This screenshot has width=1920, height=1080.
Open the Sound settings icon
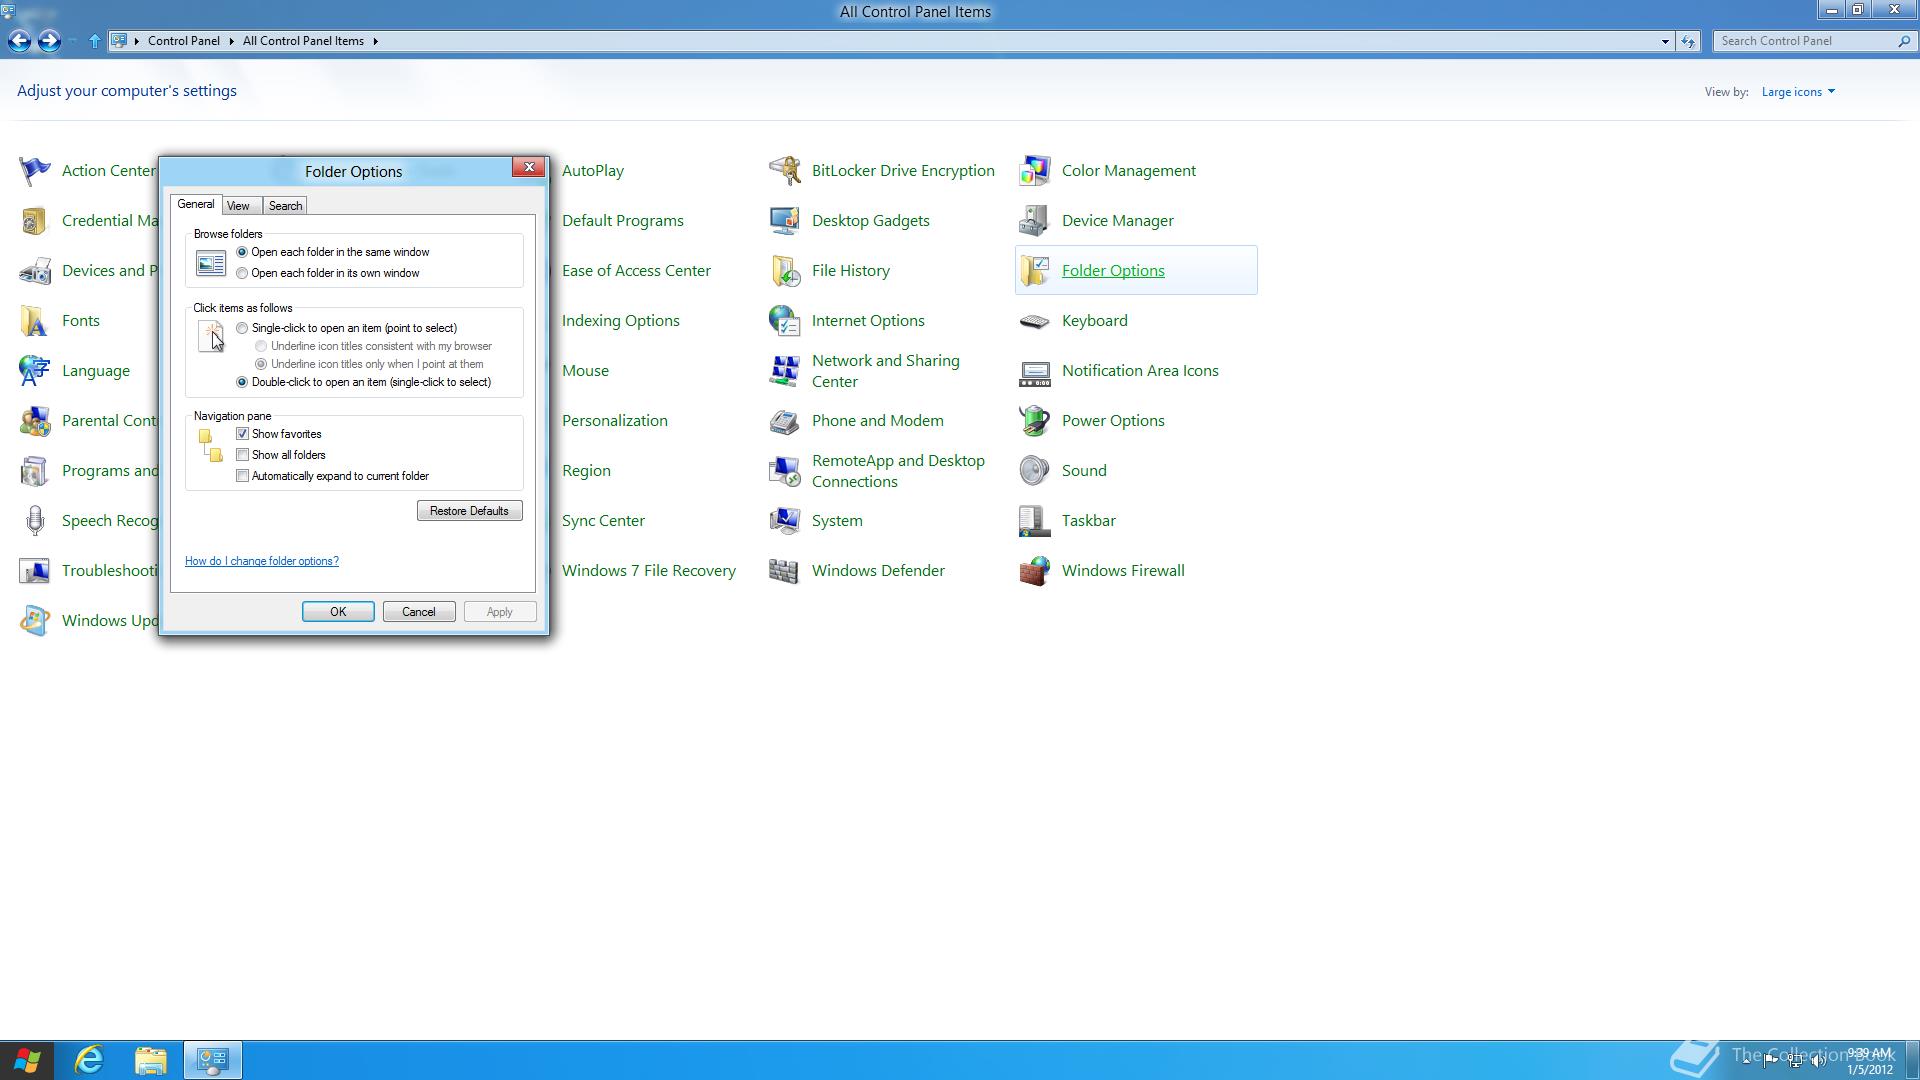1083,470
